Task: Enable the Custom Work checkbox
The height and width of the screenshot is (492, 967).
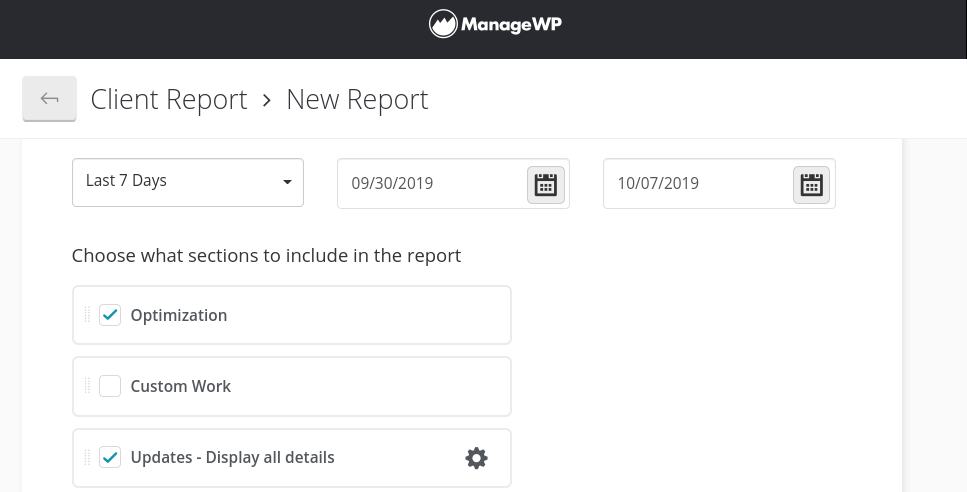Action: [x=110, y=386]
